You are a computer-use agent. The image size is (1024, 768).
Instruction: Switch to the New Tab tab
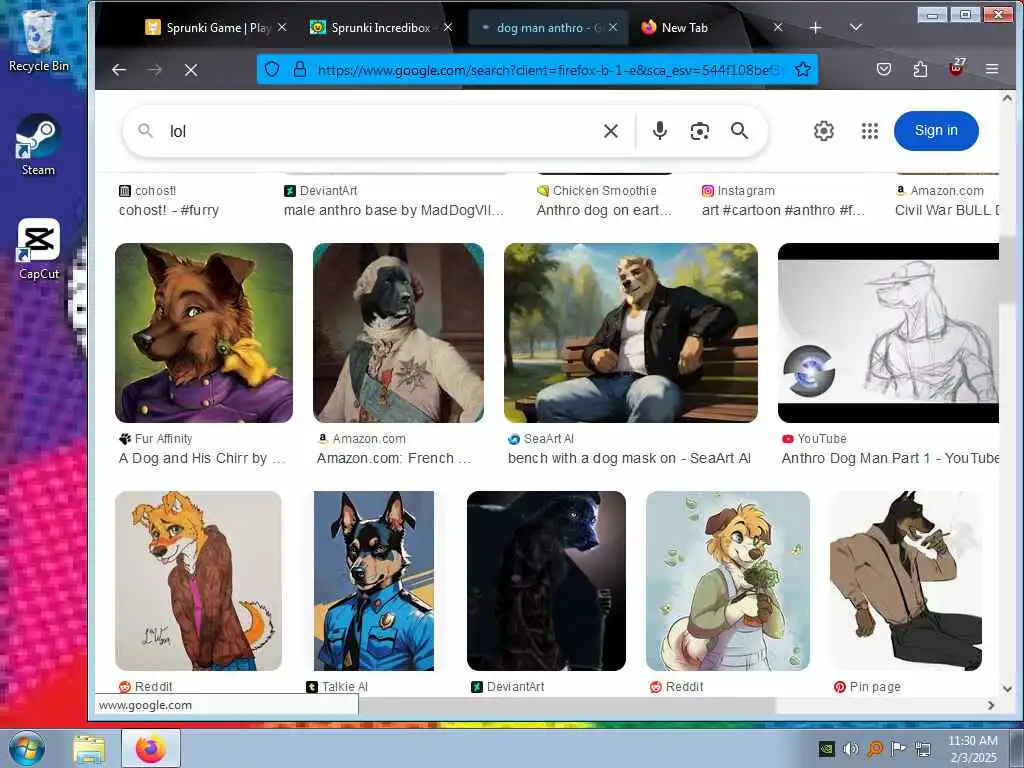pyautogui.click(x=712, y=27)
